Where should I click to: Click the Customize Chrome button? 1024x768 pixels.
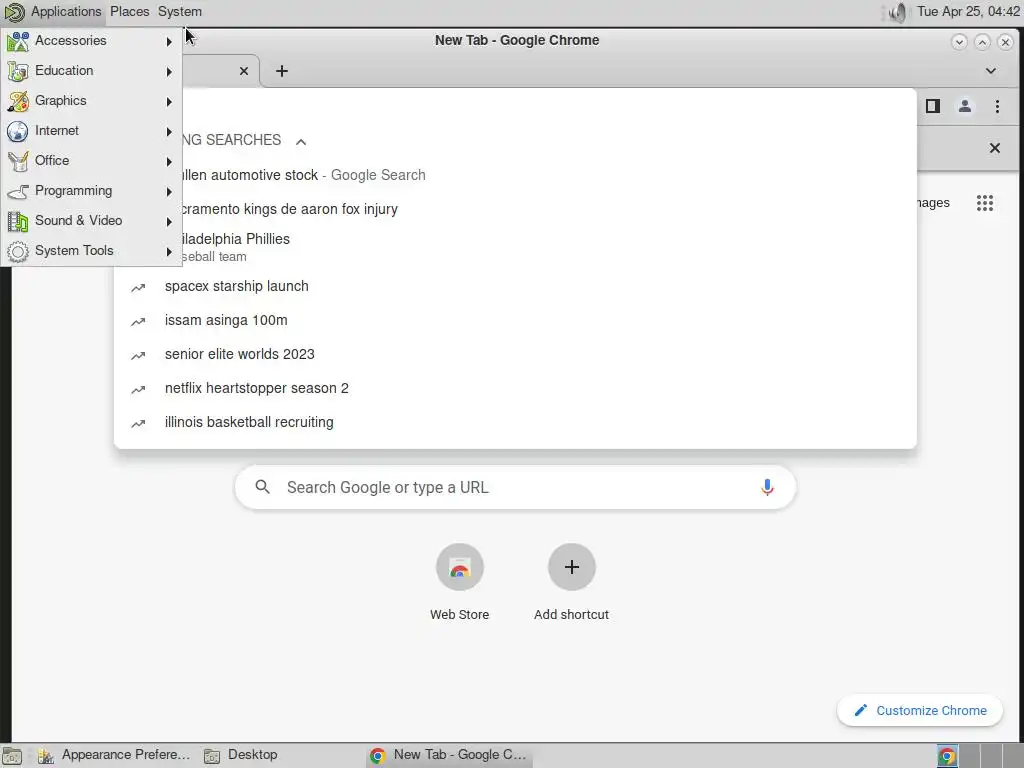tap(920, 710)
